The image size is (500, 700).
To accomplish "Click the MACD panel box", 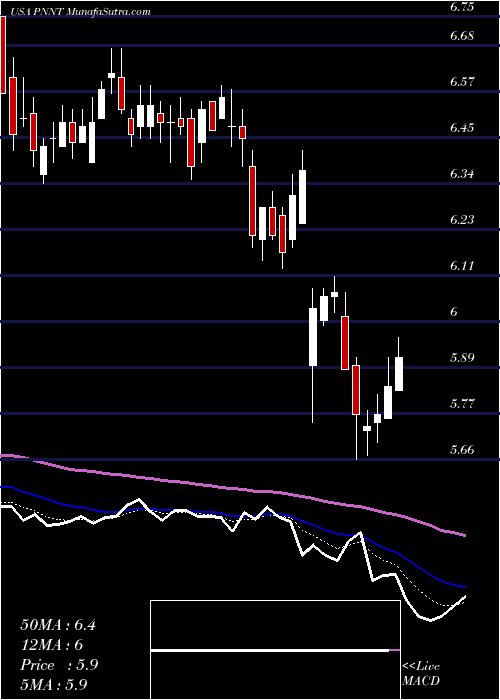I will click(275, 650).
